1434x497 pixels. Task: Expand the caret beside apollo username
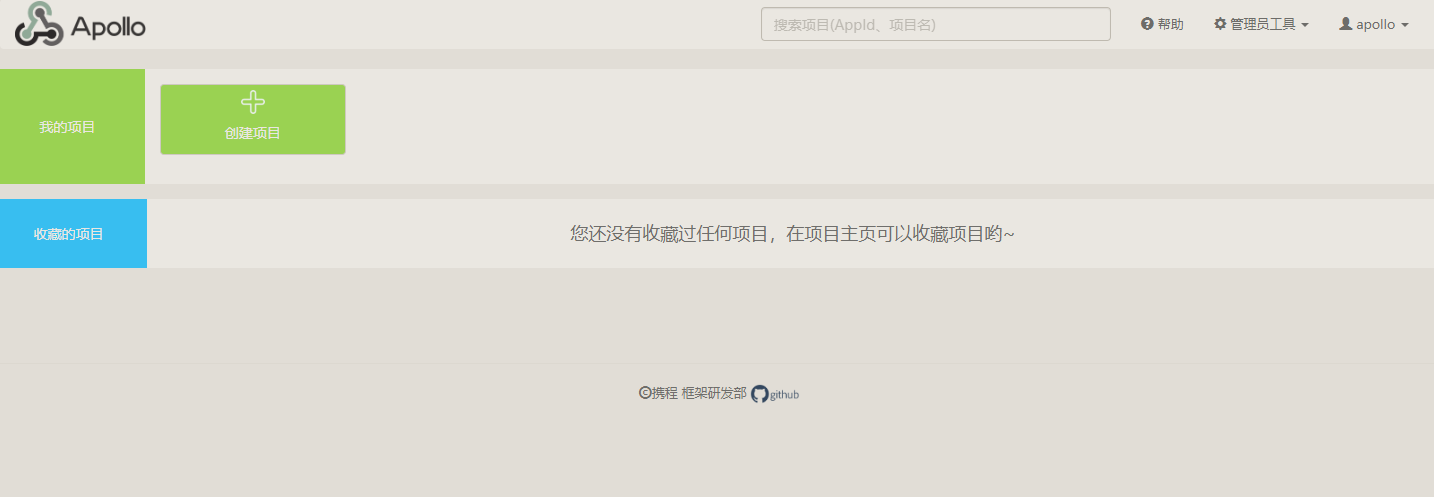1405,25
